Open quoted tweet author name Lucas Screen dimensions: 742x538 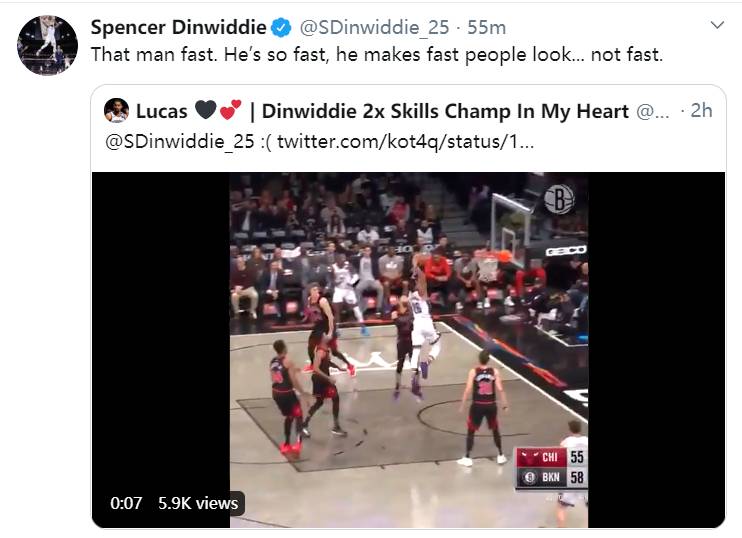(x=162, y=112)
